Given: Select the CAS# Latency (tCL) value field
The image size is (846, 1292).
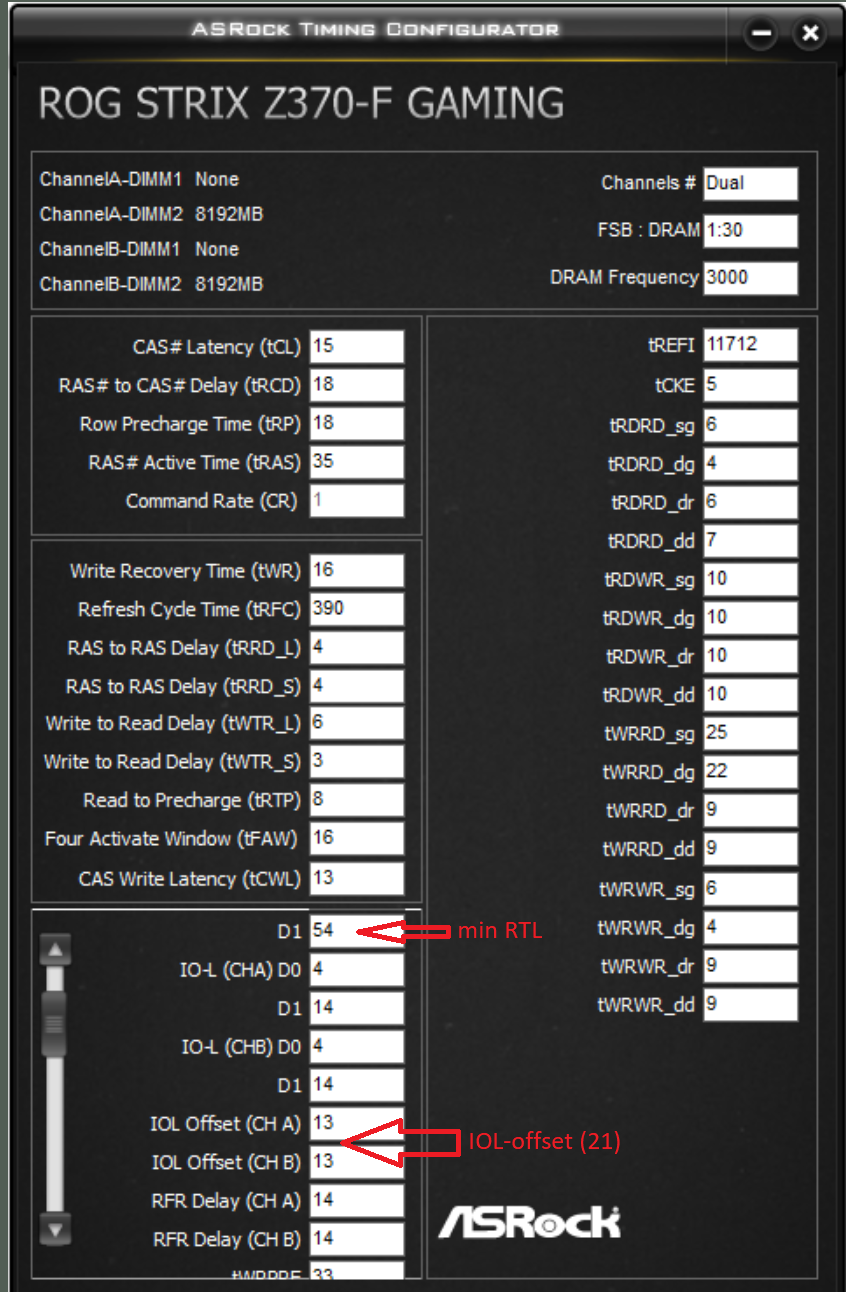Looking at the screenshot, I should [x=357, y=347].
